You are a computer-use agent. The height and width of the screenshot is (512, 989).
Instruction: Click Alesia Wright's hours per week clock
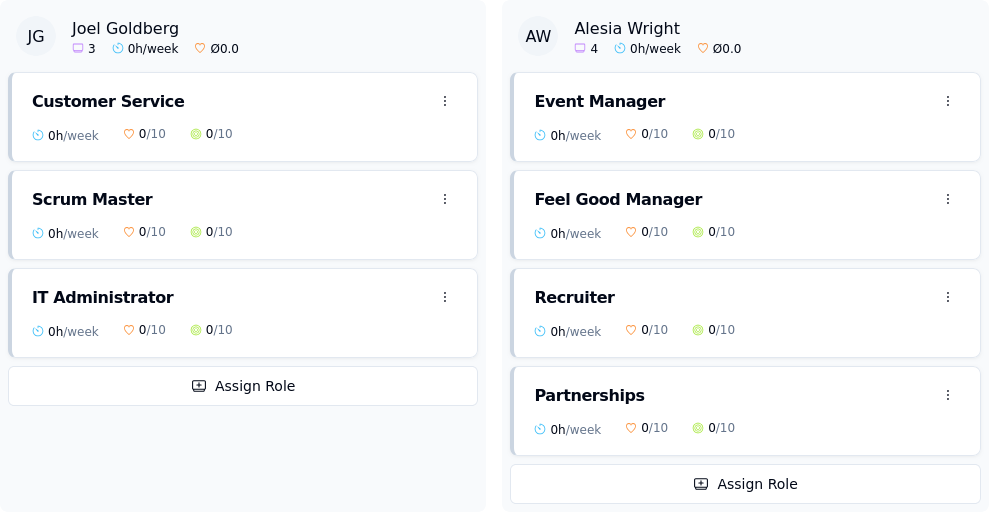[620, 48]
